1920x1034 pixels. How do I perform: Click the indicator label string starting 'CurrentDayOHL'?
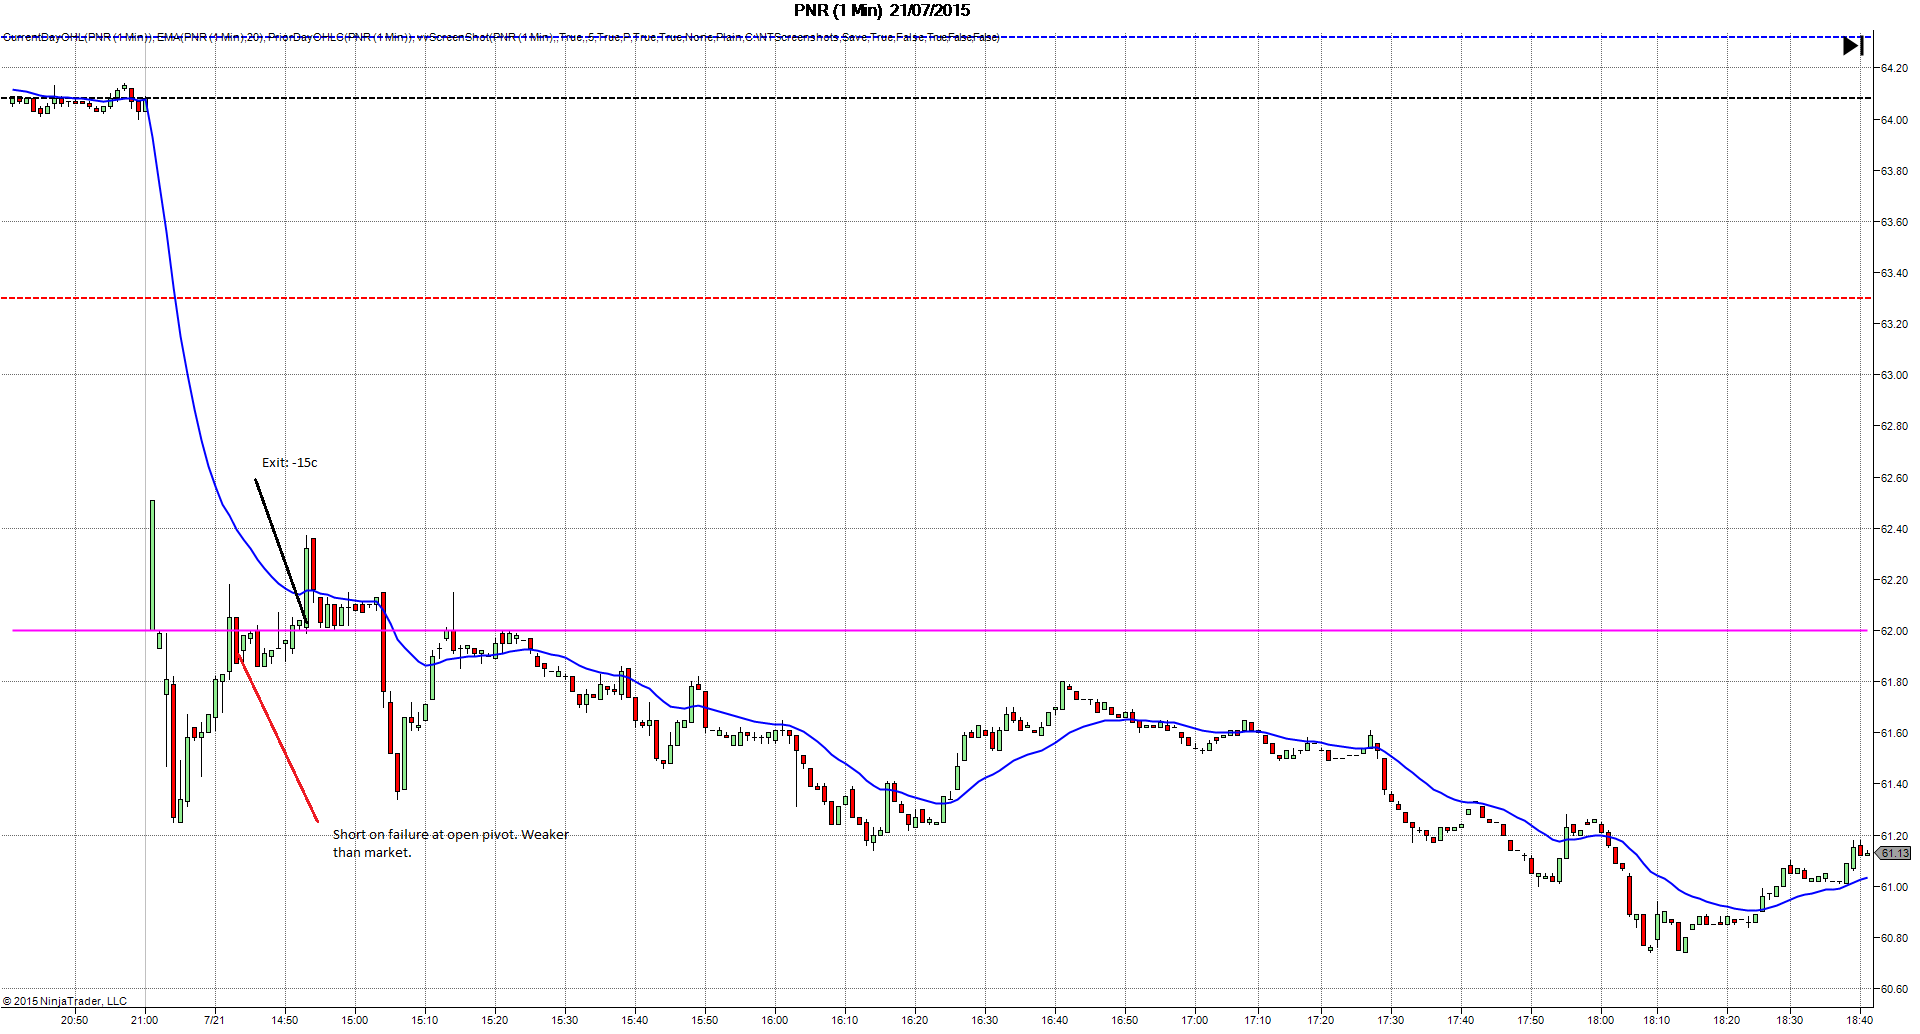coord(501,37)
